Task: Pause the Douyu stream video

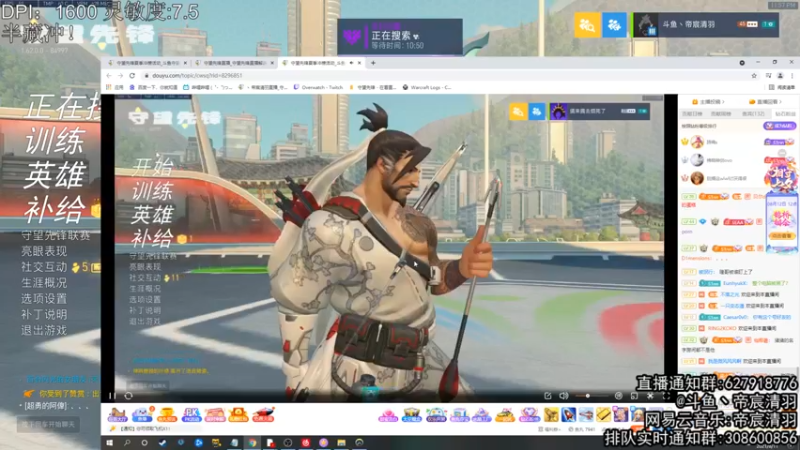Action: coord(112,395)
